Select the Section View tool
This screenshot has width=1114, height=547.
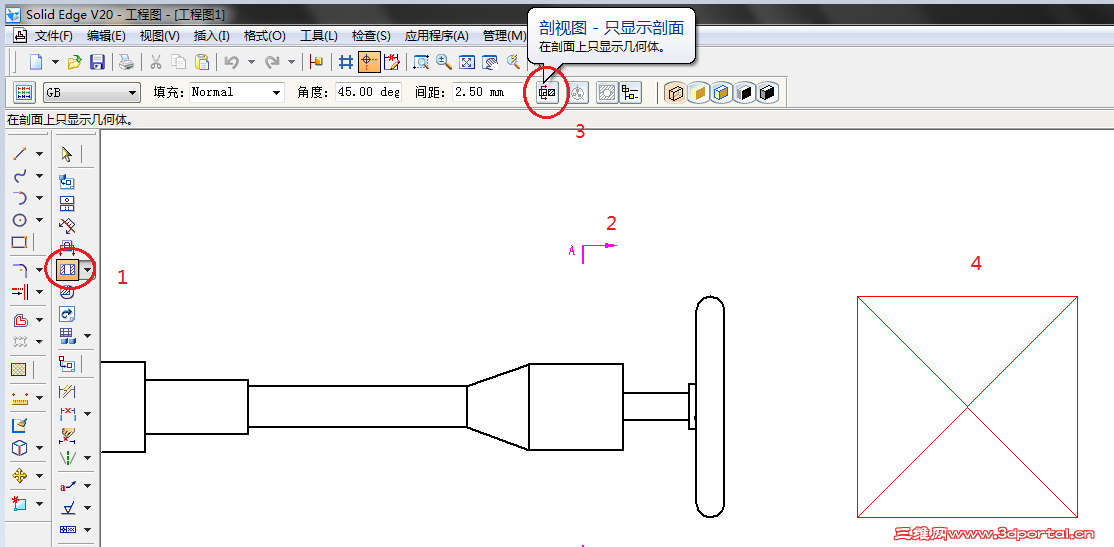(x=67, y=269)
